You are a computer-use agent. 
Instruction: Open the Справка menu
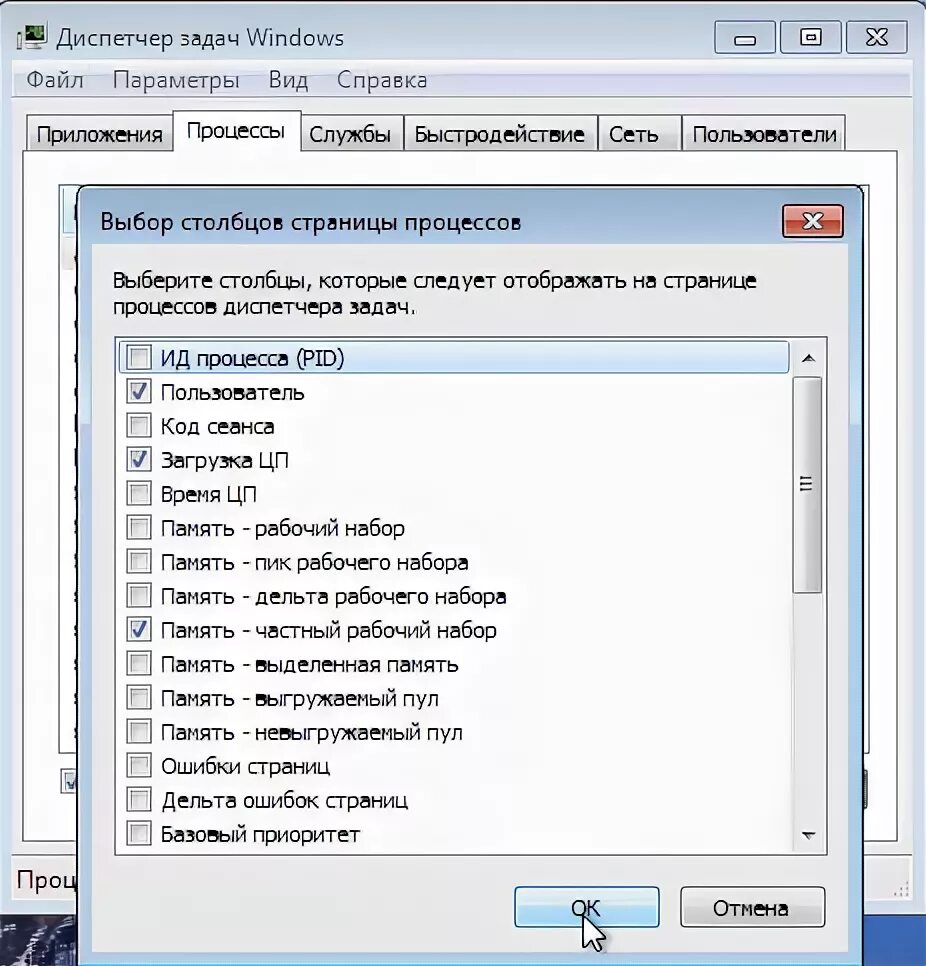click(x=382, y=80)
